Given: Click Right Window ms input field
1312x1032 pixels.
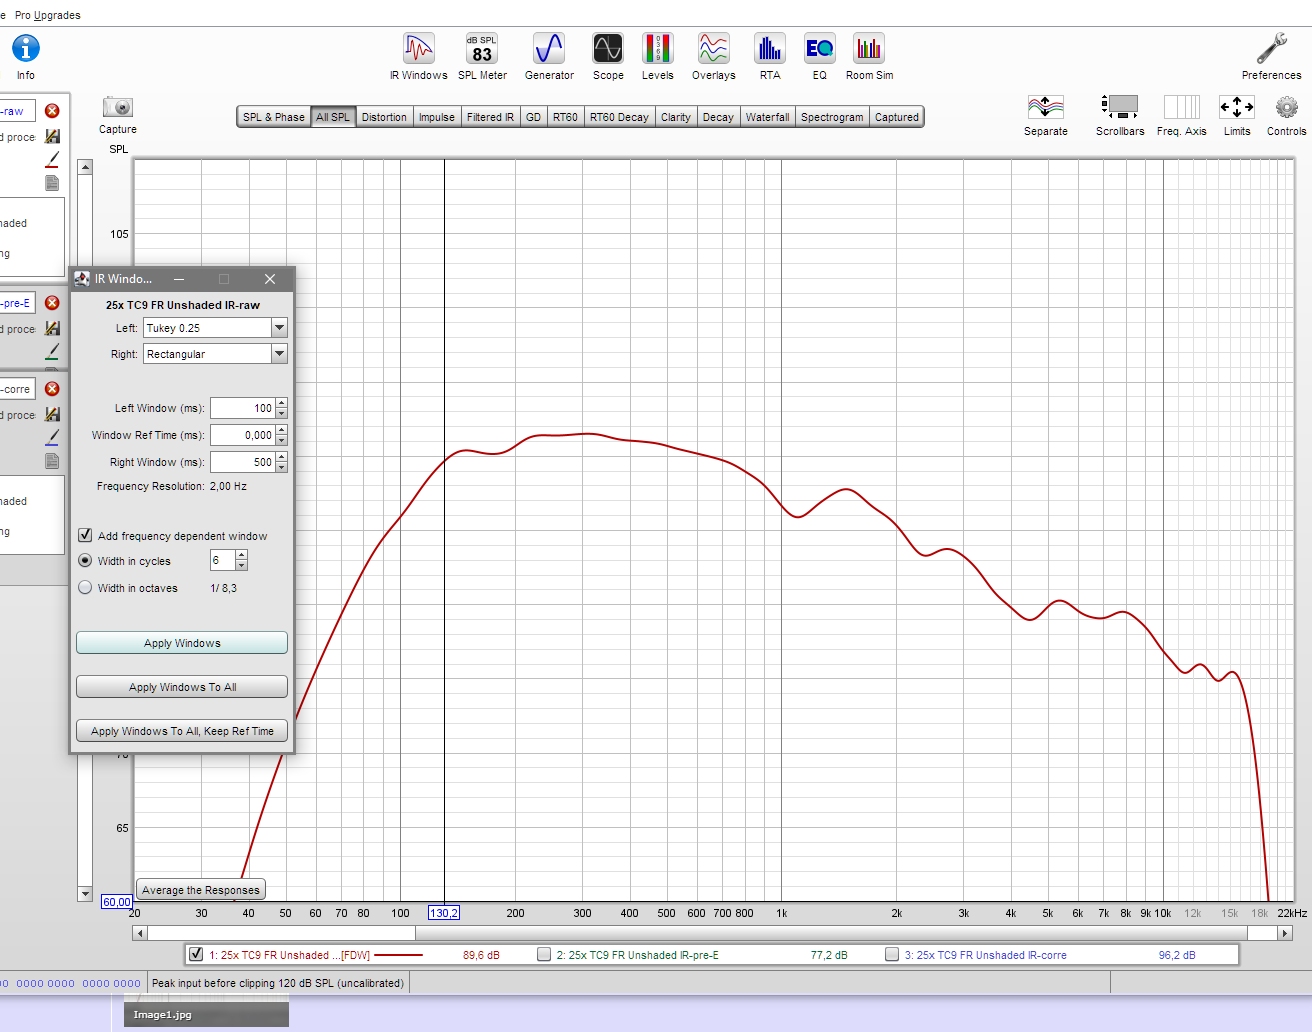Looking at the screenshot, I should 243,462.
